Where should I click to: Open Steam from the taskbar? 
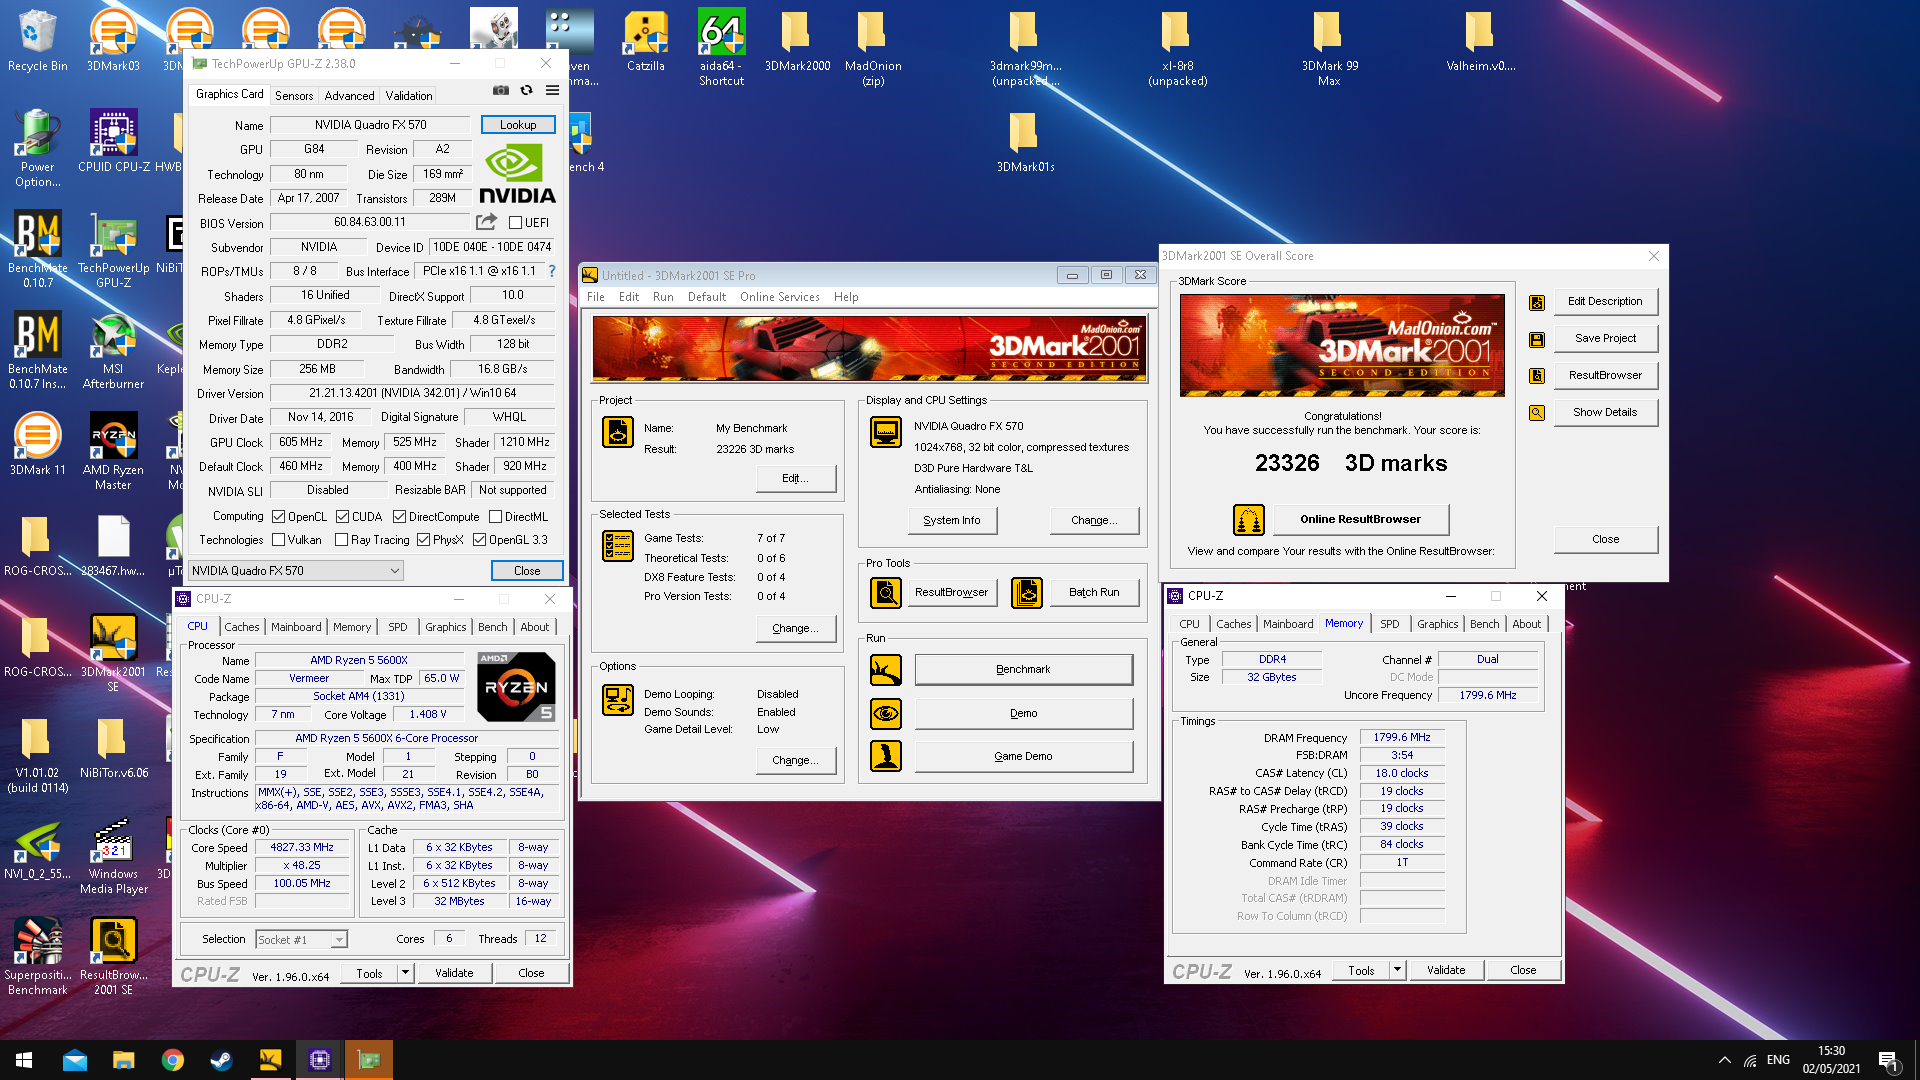[x=221, y=1060]
